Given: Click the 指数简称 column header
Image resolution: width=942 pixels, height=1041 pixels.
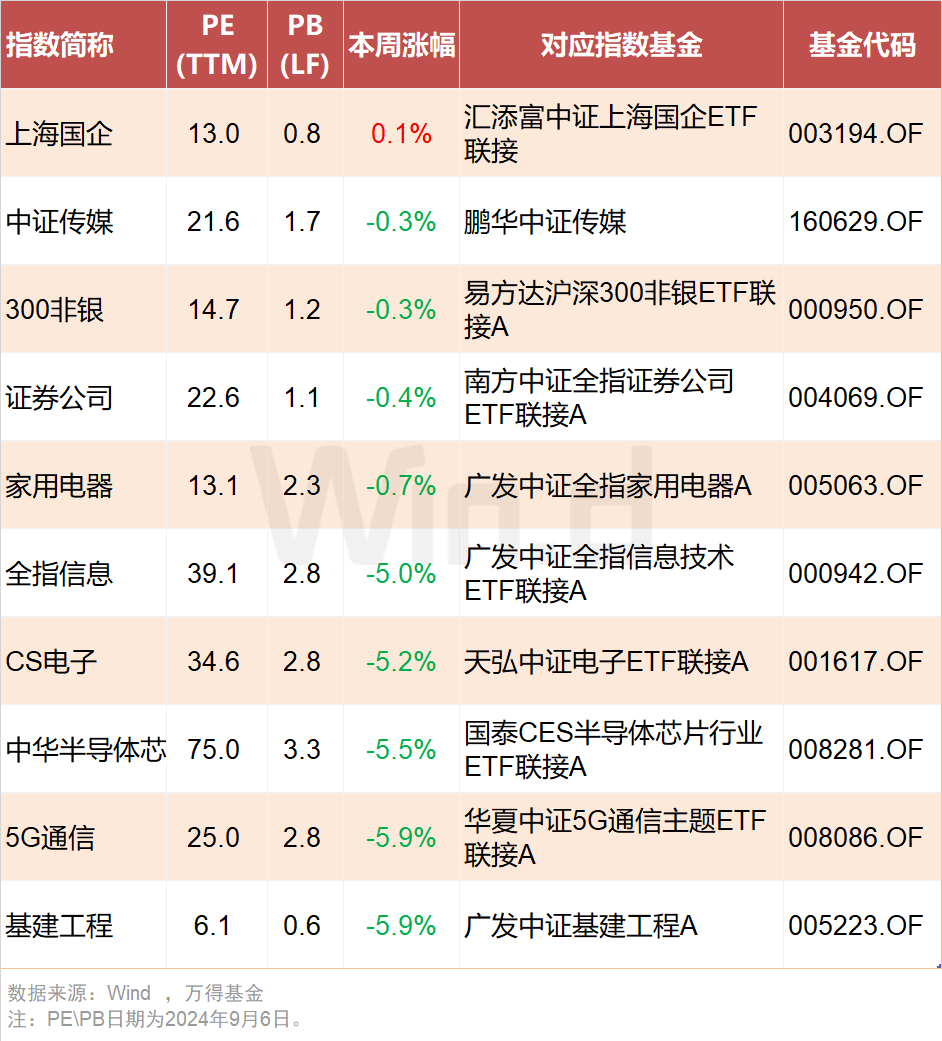Looking at the screenshot, I should [60, 45].
